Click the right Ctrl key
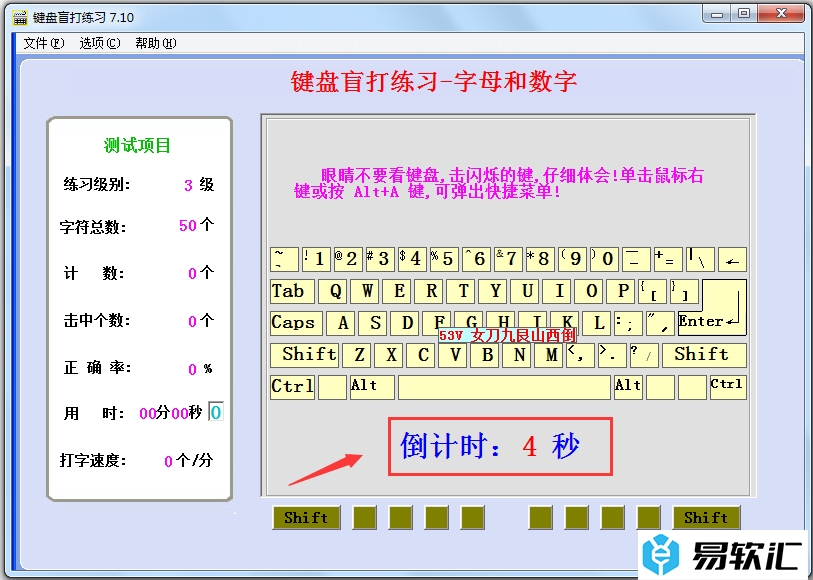The width and height of the screenshot is (813, 580). [x=728, y=387]
